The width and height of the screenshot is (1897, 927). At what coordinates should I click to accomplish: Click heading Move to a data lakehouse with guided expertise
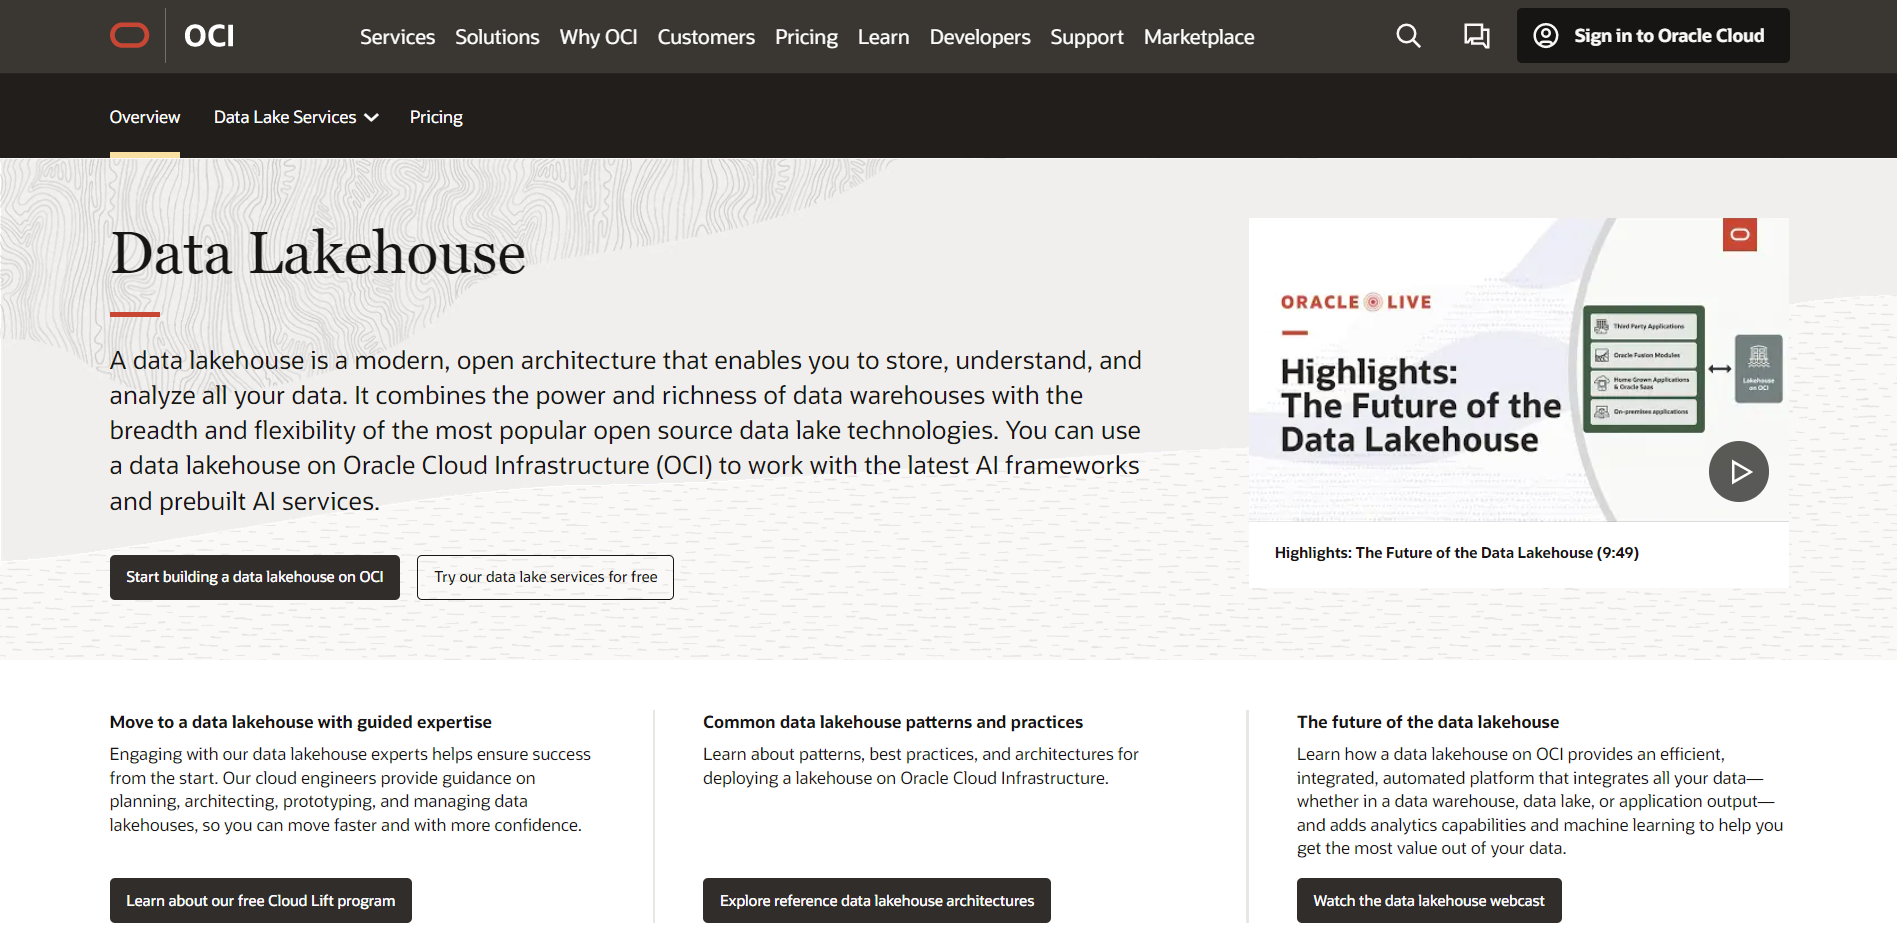(301, 722)
